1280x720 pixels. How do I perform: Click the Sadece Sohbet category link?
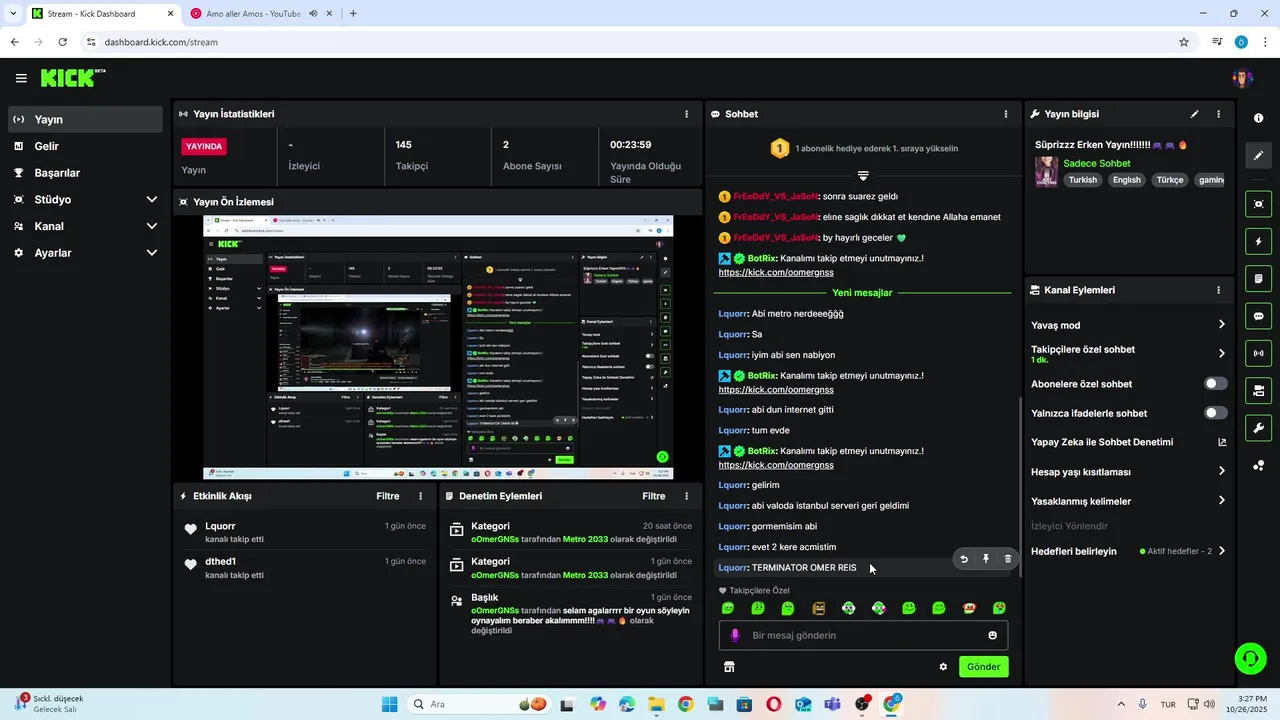[x=1097, y=163]
